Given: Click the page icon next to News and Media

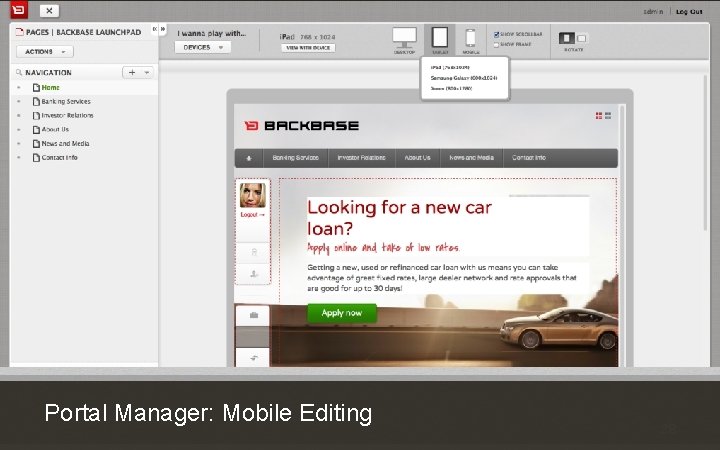Looking at the screenshot, I should [36, 143].
